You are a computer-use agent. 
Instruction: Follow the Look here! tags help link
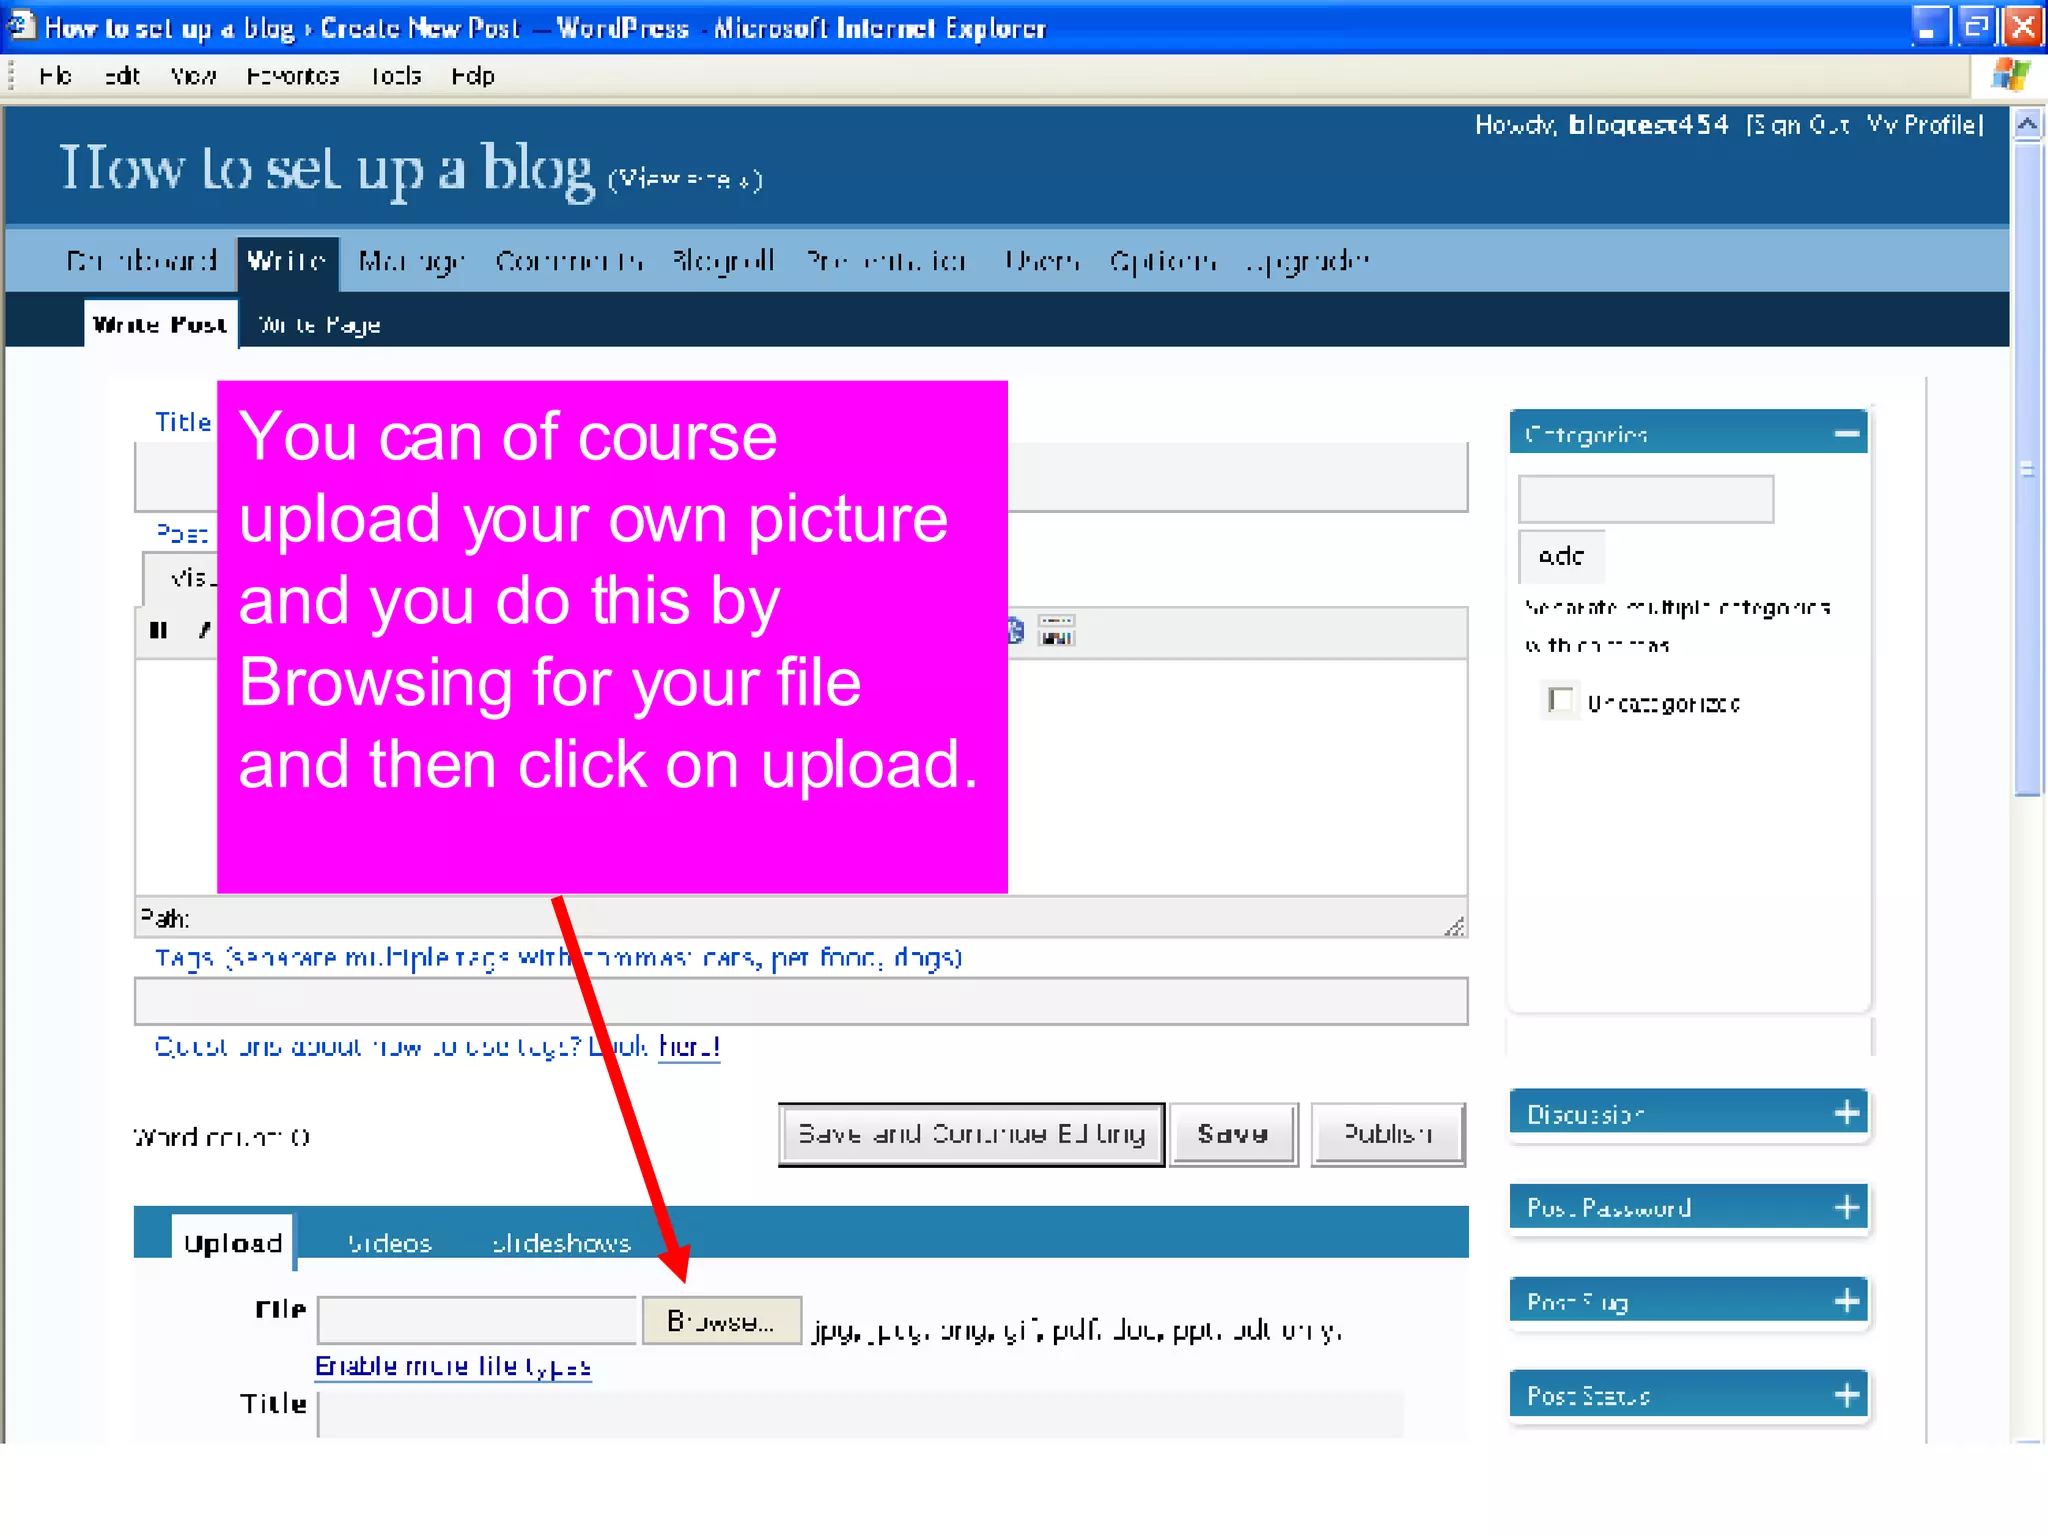click(689, 1046)
